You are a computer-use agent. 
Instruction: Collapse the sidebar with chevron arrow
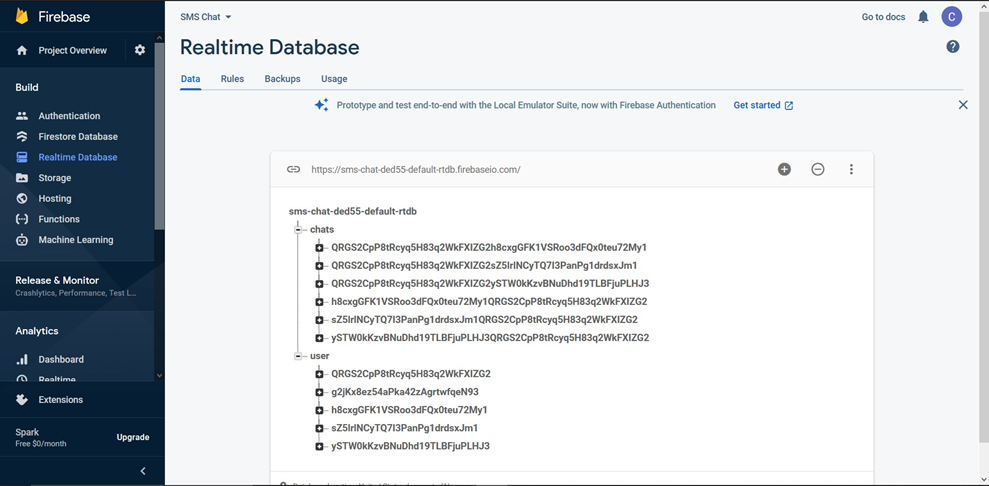point(143,471)
